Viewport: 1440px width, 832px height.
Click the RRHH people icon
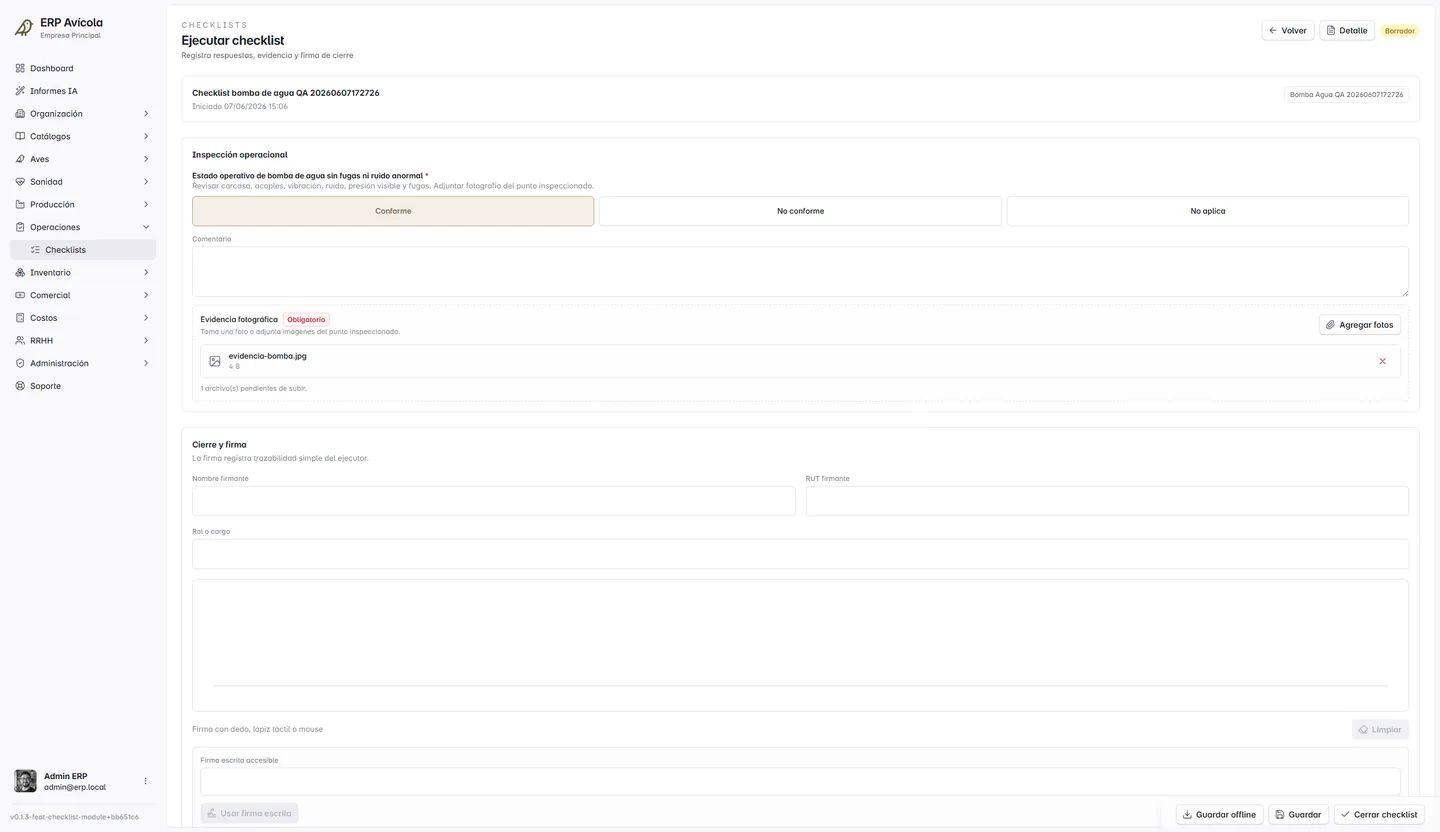click(x=20, y=340)
